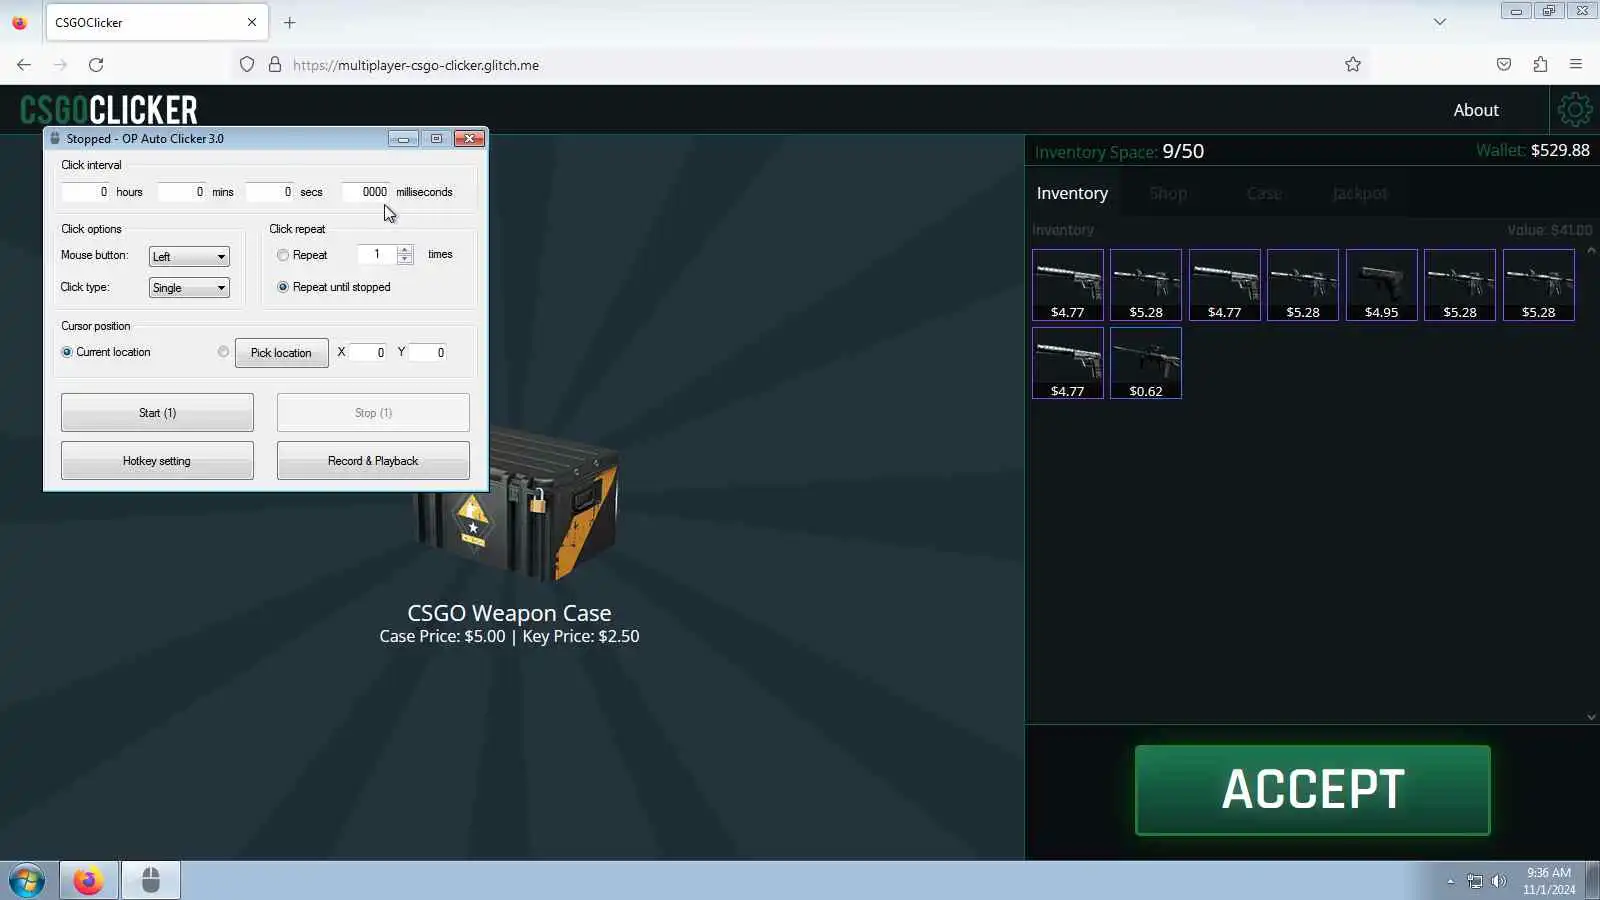1600x900 pixels.
Task: Open the Click type dropdown
Action: [189, 288]
